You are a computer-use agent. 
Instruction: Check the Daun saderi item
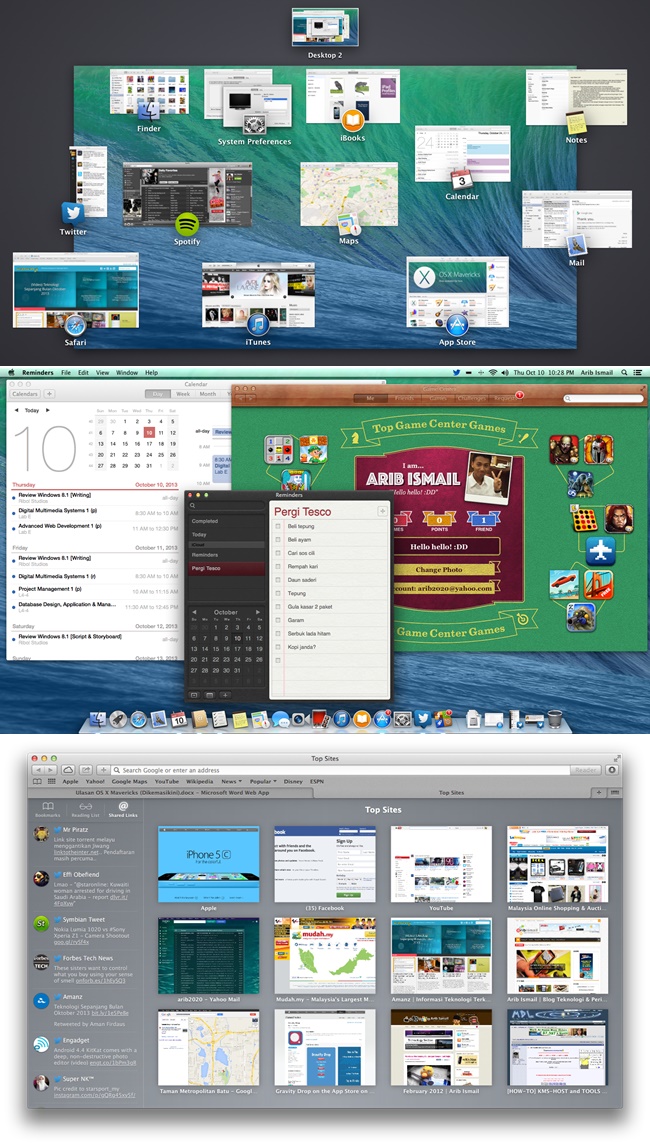(278, 580)
